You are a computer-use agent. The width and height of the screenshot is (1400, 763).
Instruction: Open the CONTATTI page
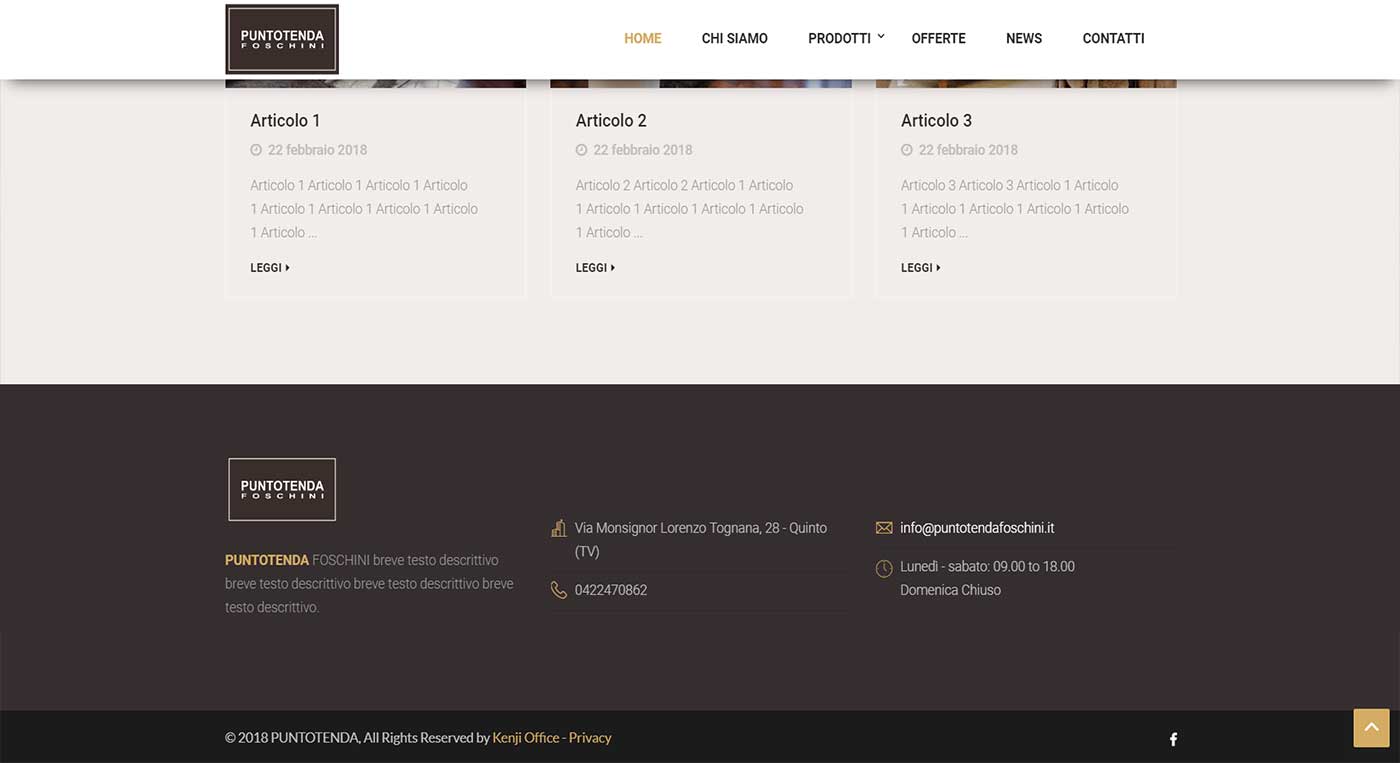(1113, 39)
